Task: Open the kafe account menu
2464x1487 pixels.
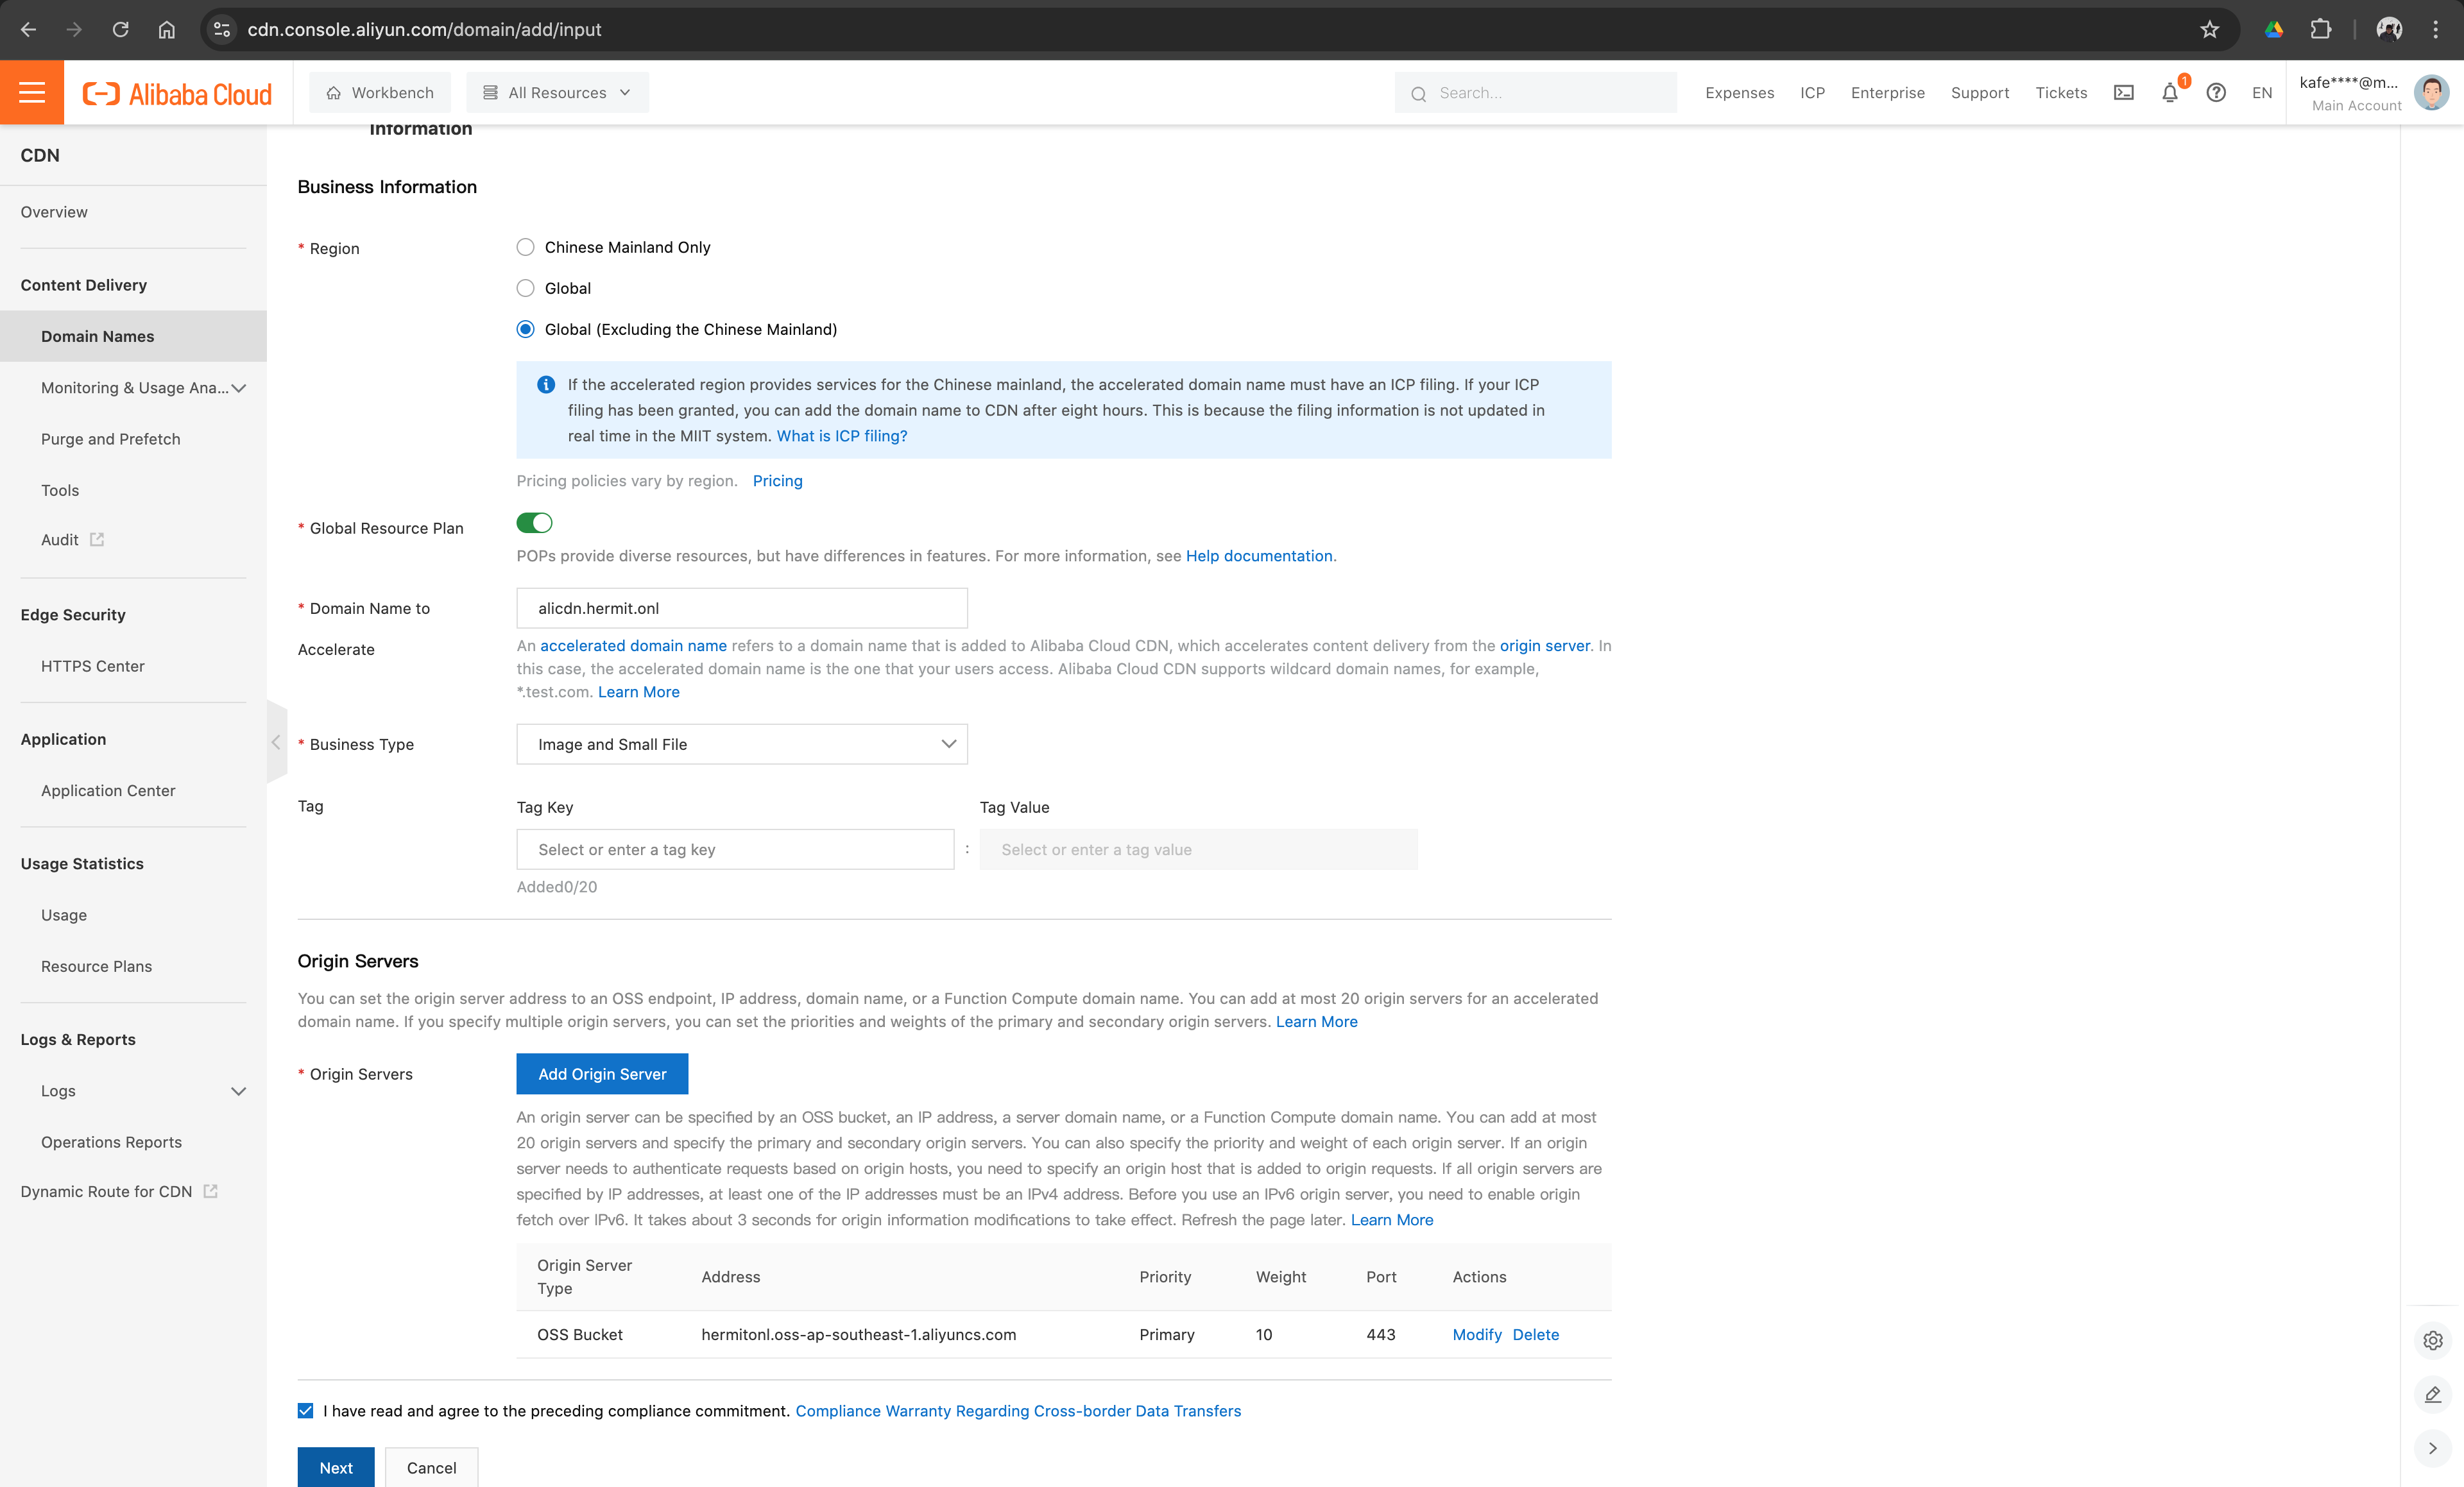Action: coord(2350,92)
